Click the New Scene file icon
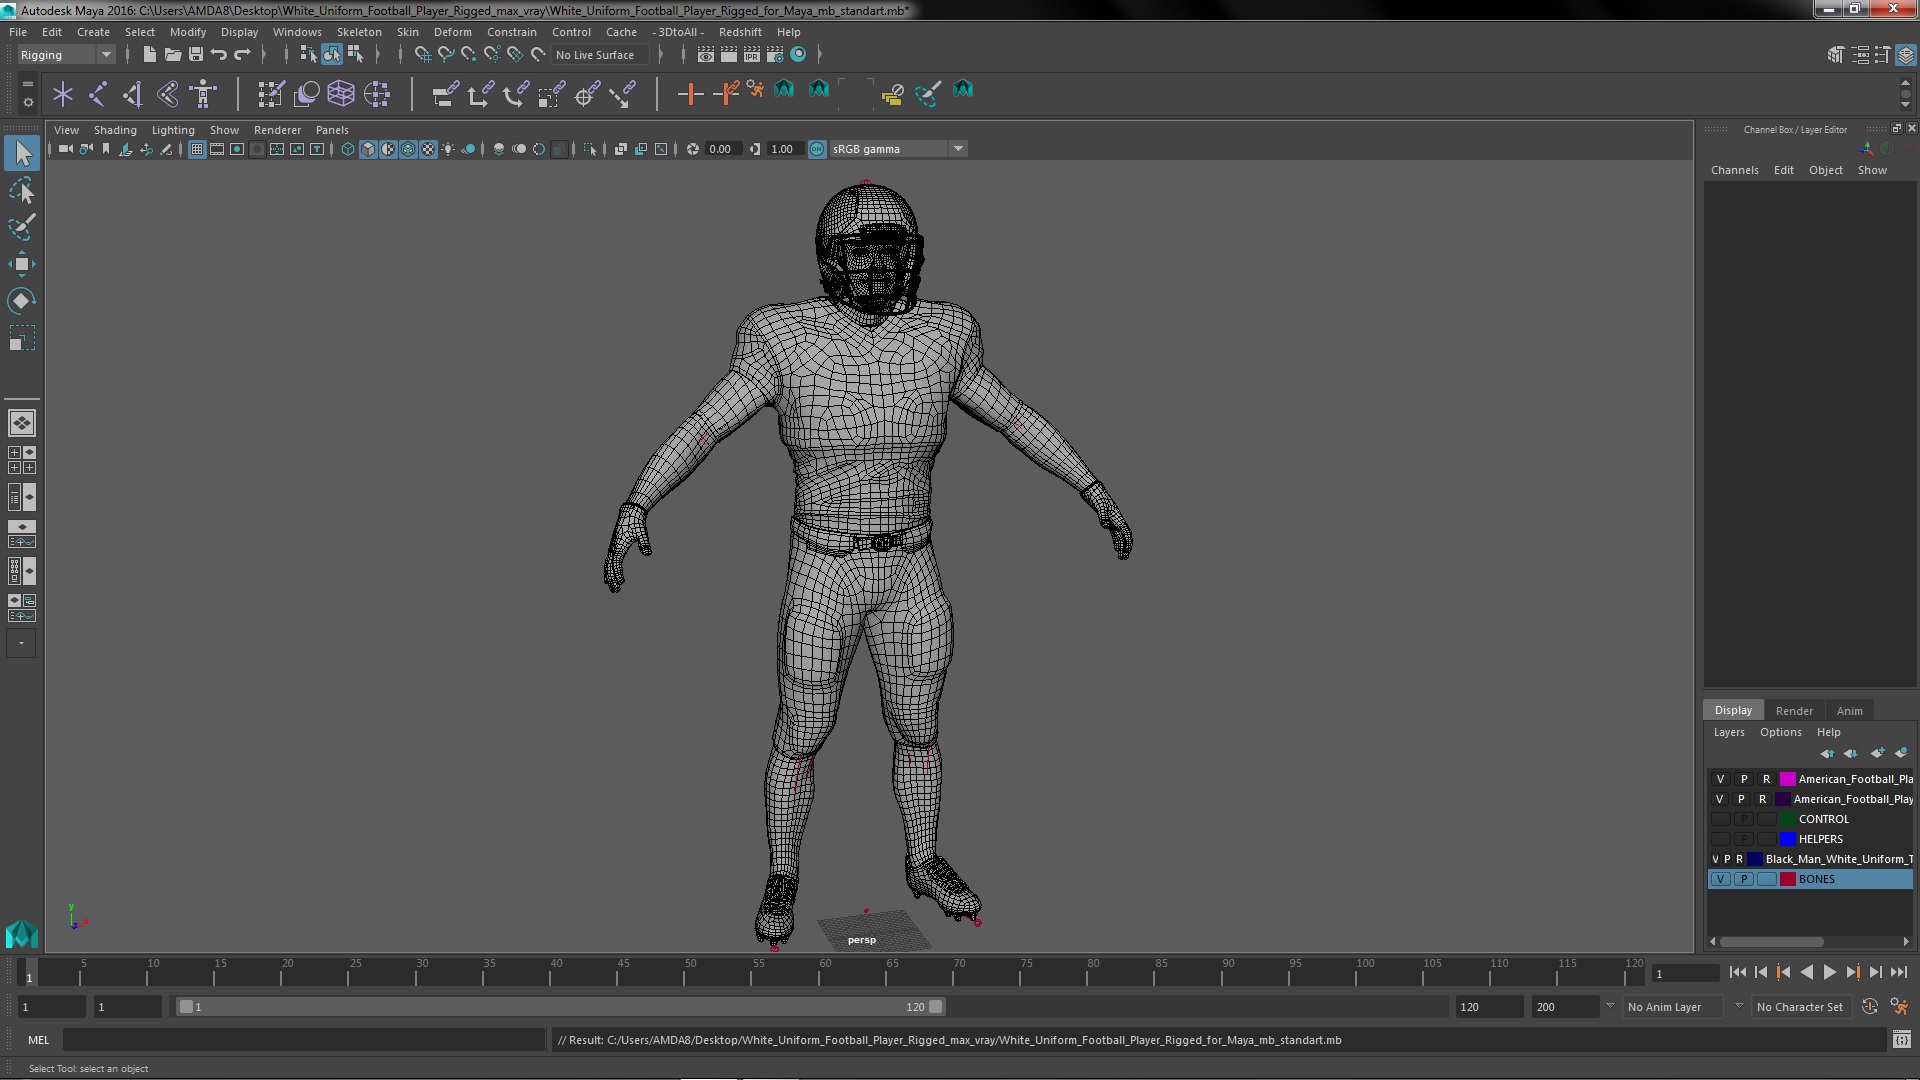The height and width of the screenshot is (1080, 1920). pyautogui.click(x=149, y=55)
